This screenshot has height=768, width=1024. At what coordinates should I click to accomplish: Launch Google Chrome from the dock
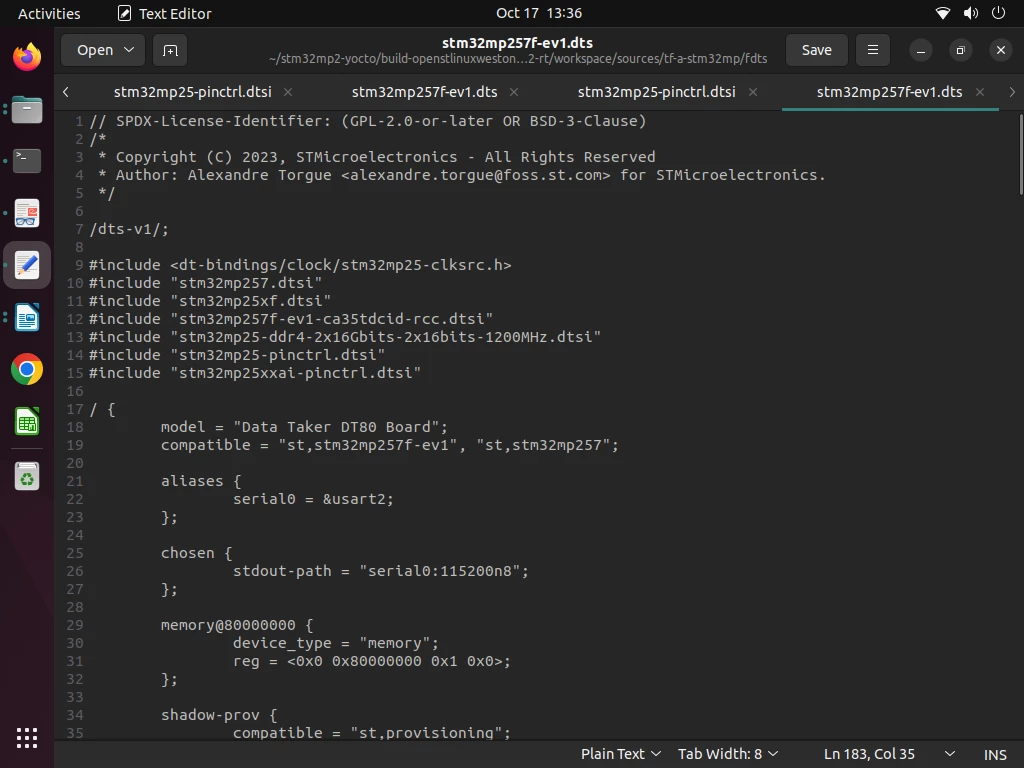click(x=27, y=370)
